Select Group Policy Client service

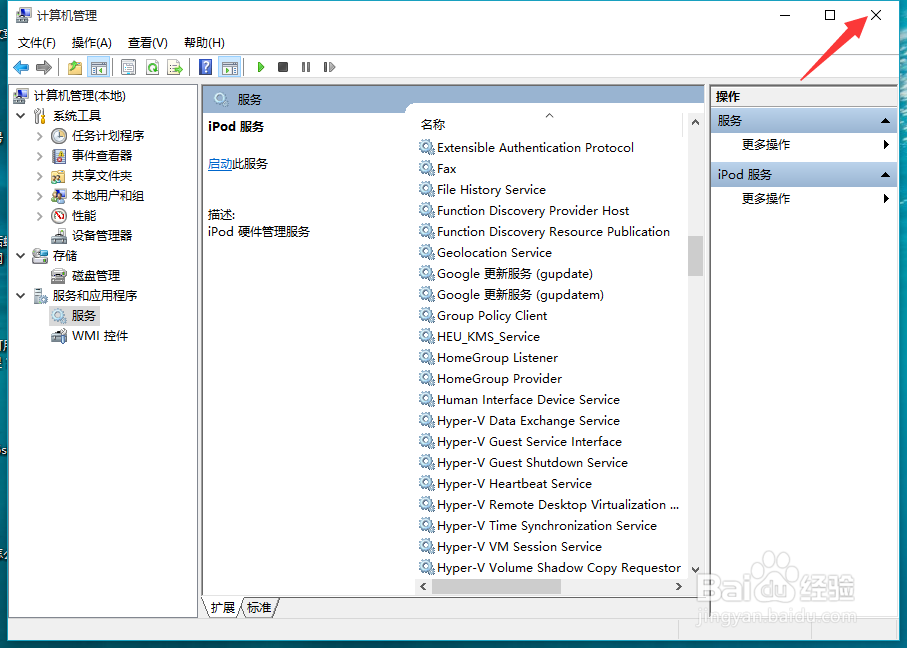[x=492, y=316]
